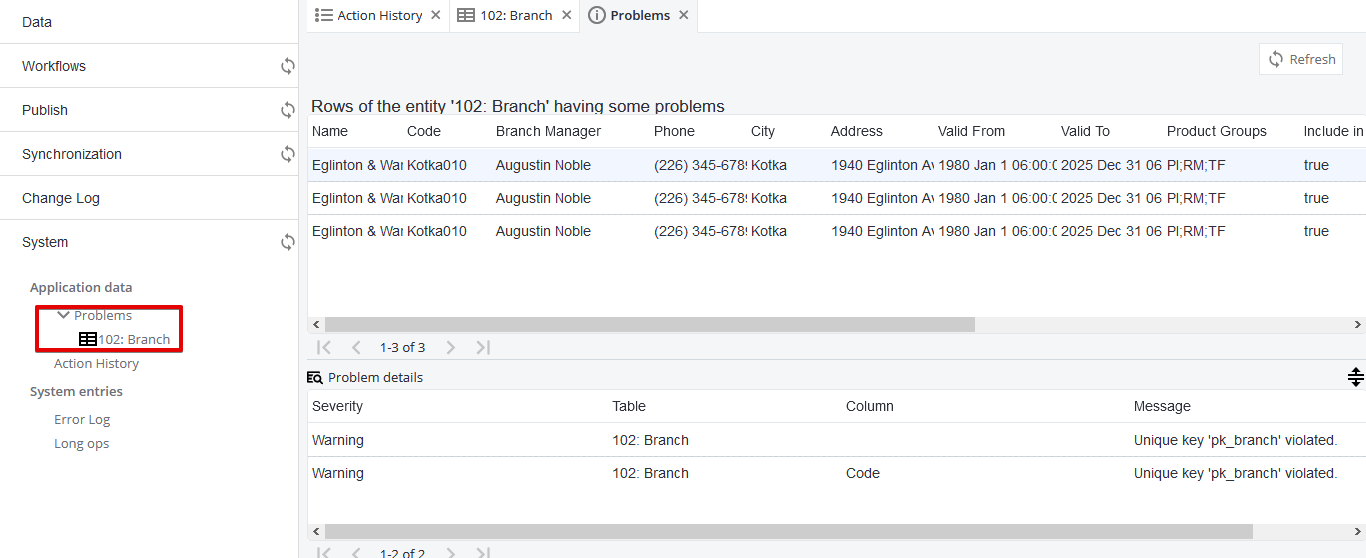Sort by the Branch Manager column header
1366x558 pixels.
pos(548,131)
